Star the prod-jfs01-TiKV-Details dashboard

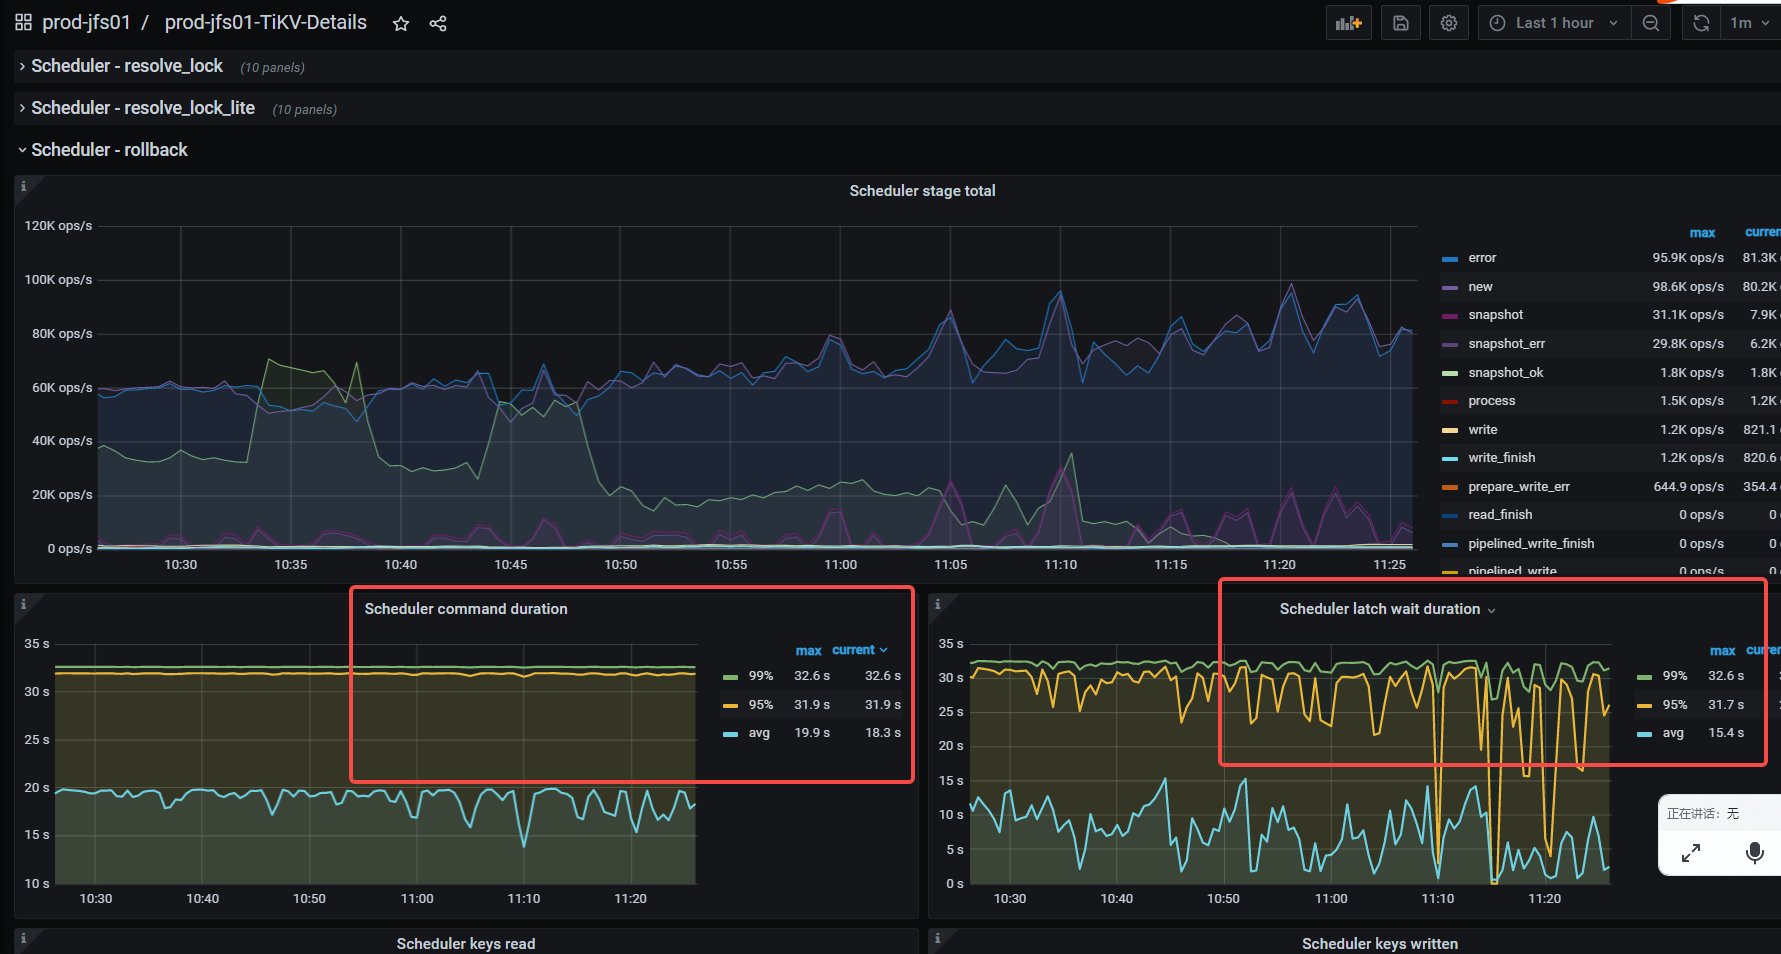(401, 24)
